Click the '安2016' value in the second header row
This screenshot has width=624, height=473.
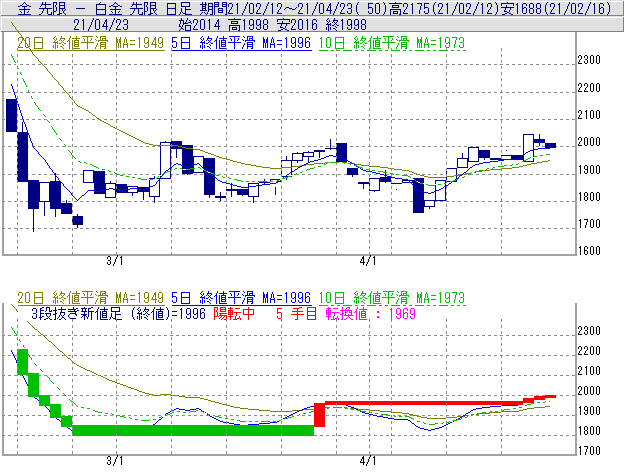(297, 25)
